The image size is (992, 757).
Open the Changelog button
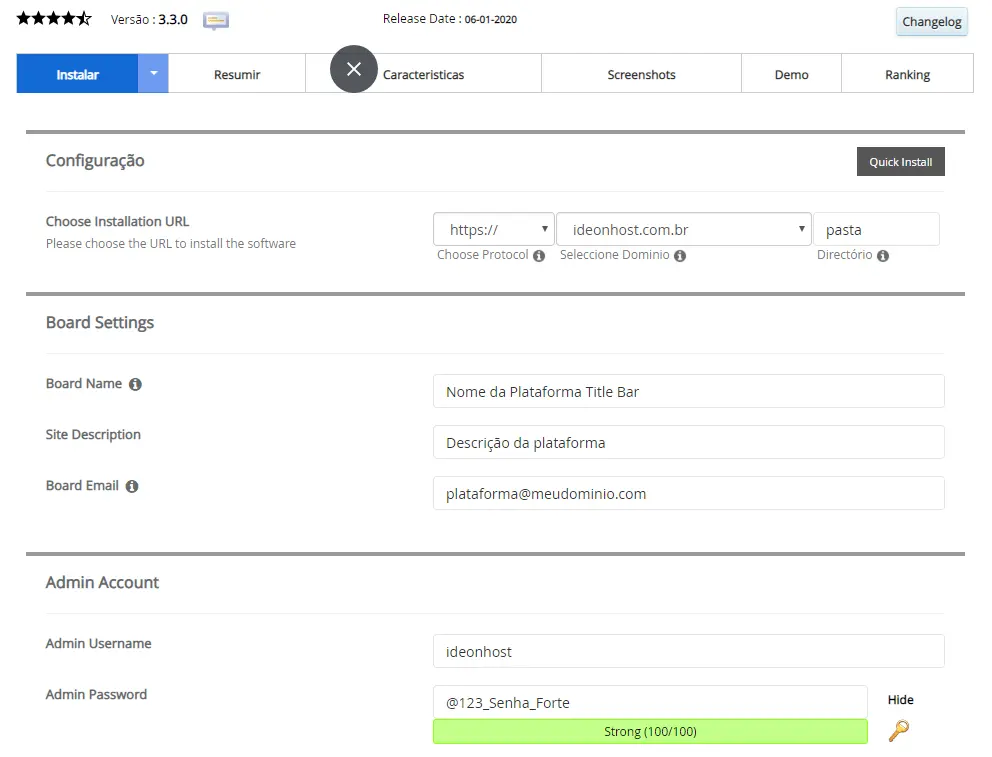point(931,22)
